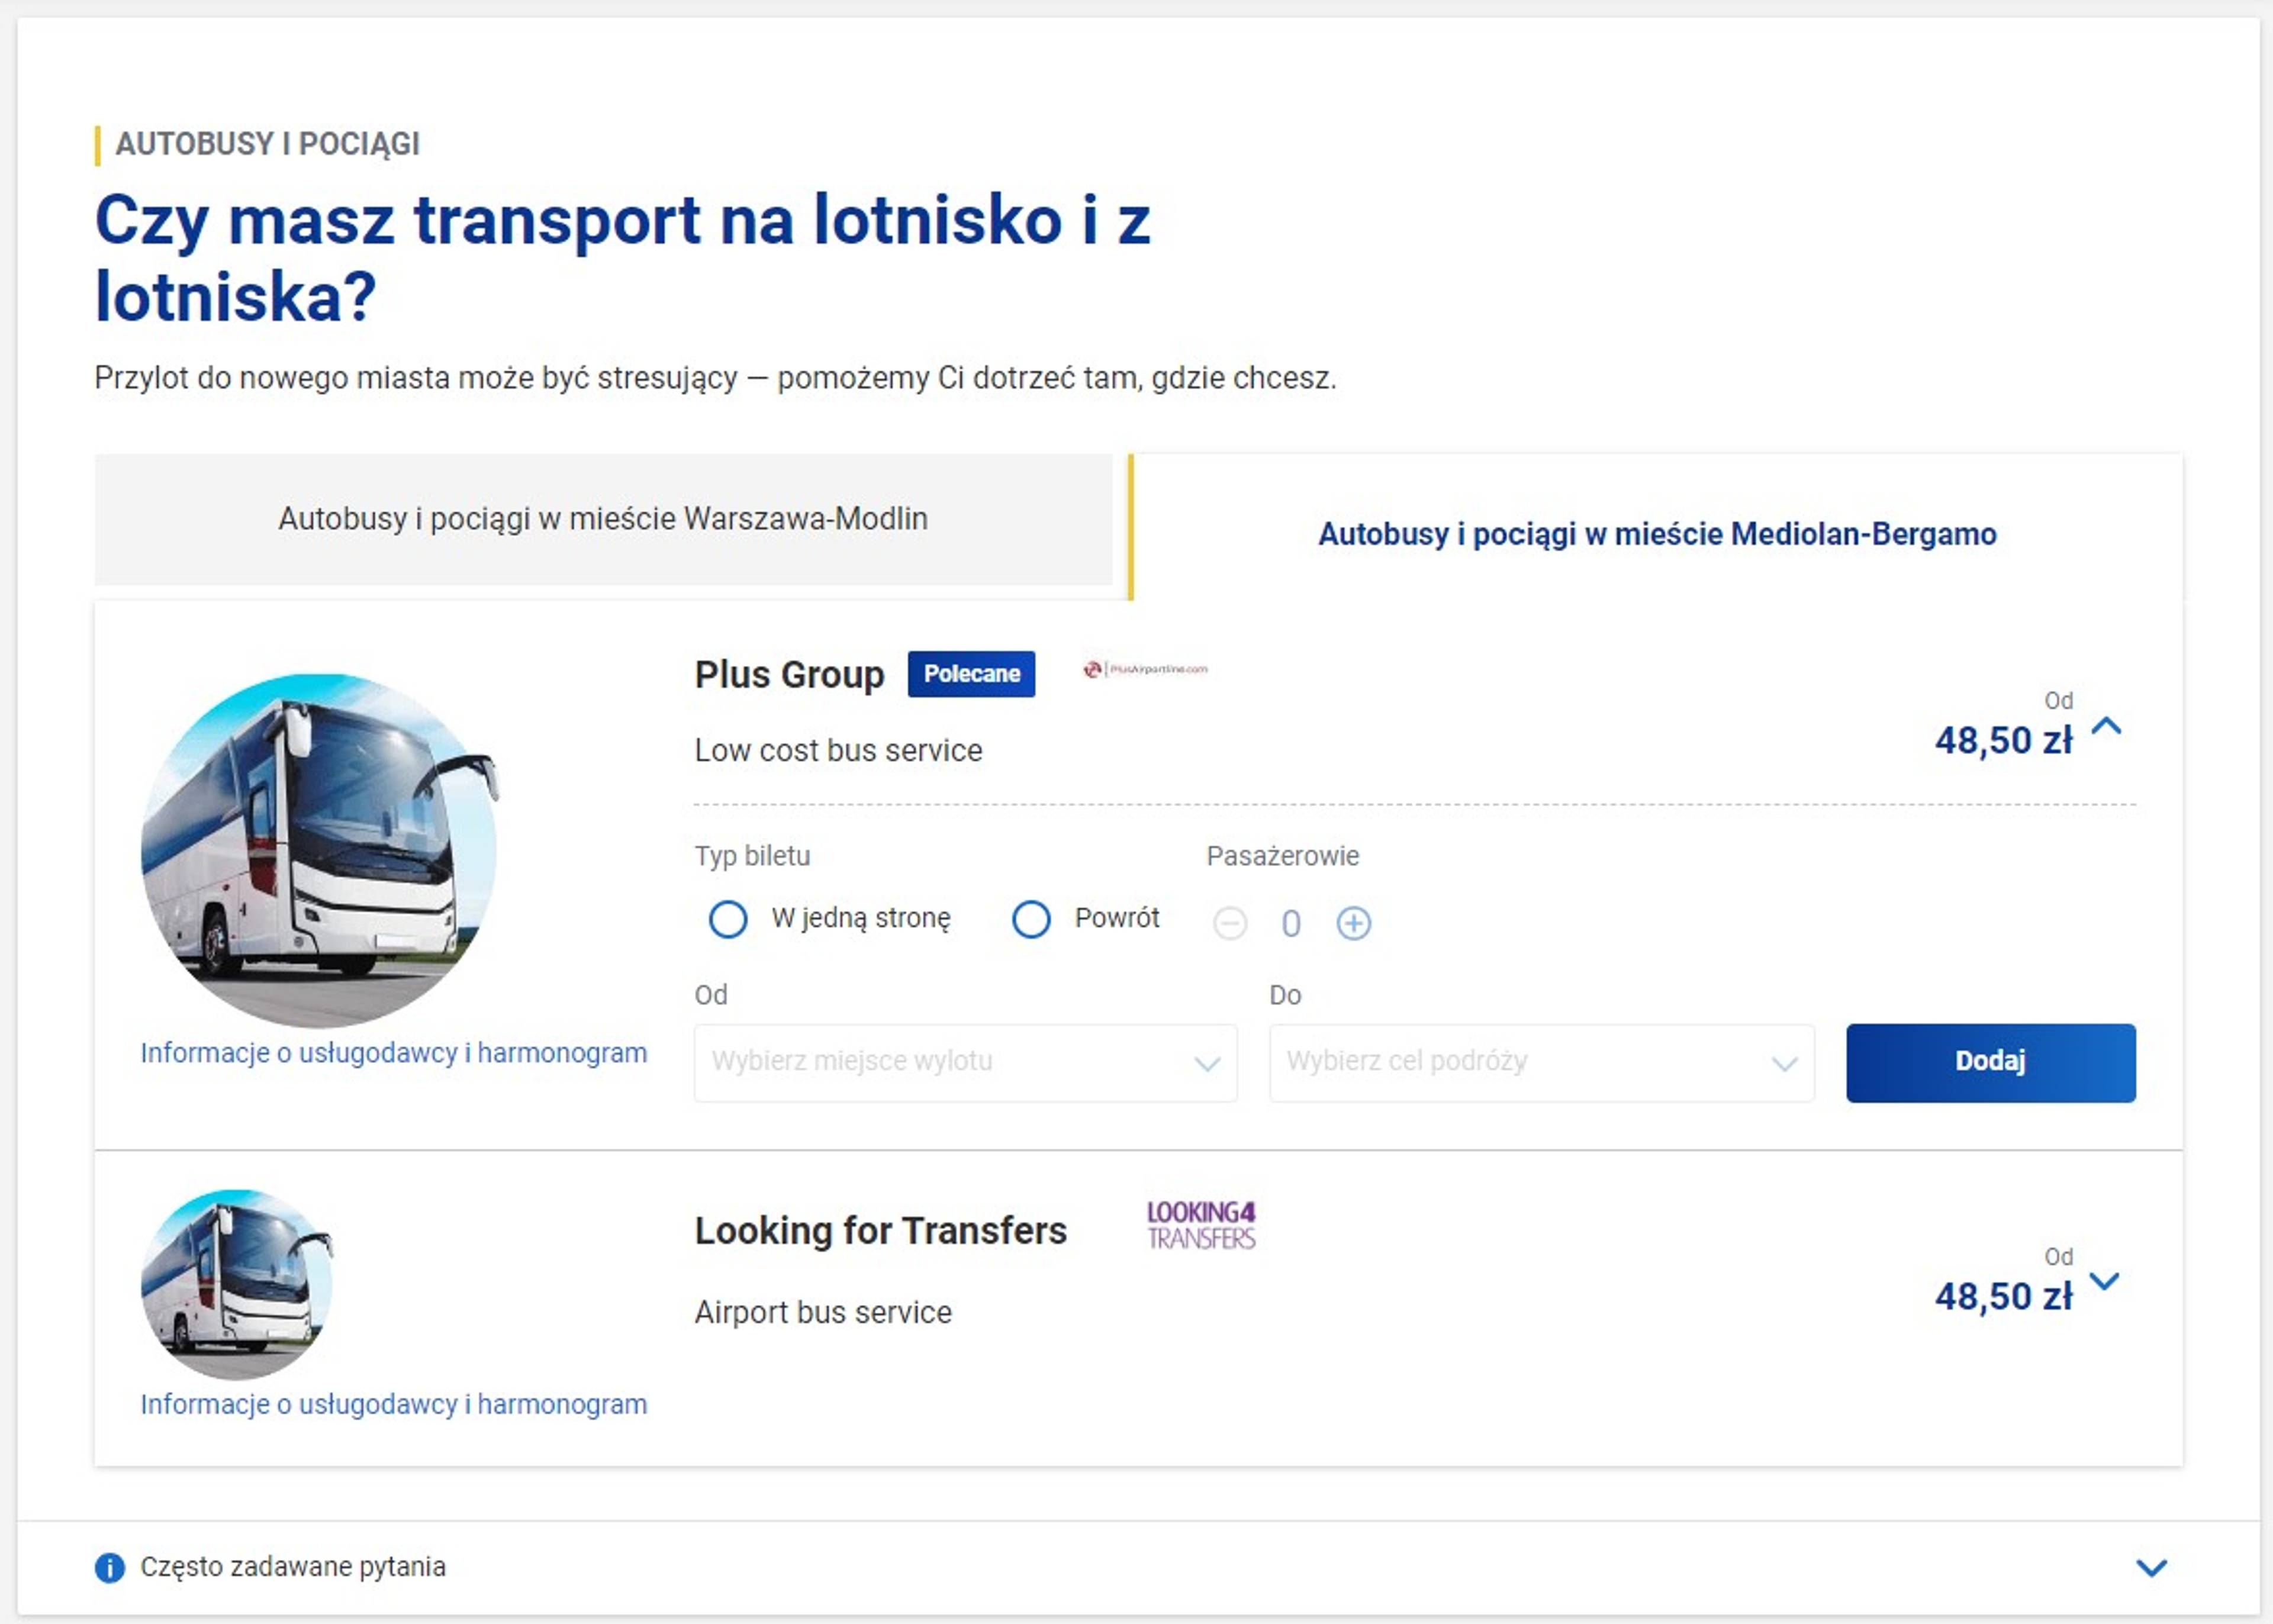Select the 'Powrót' return ticket option
This screenshot has height=1624, width=2273.
[1031, 918]
